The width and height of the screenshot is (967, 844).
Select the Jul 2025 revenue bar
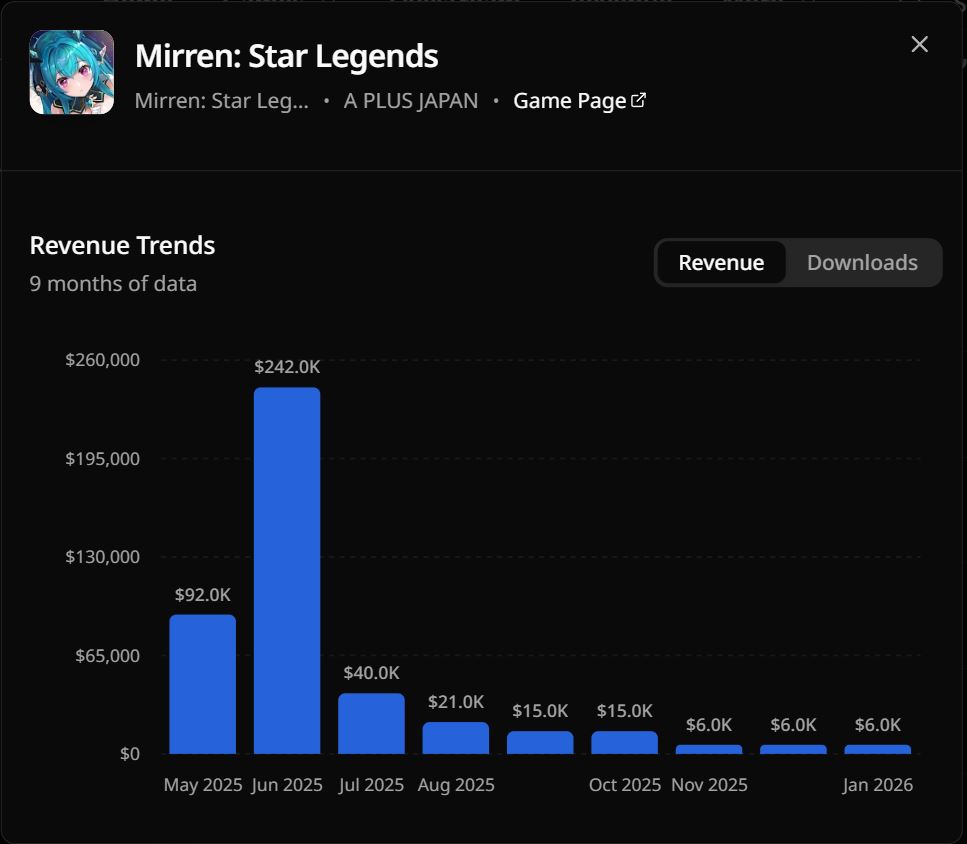(371, 724)
